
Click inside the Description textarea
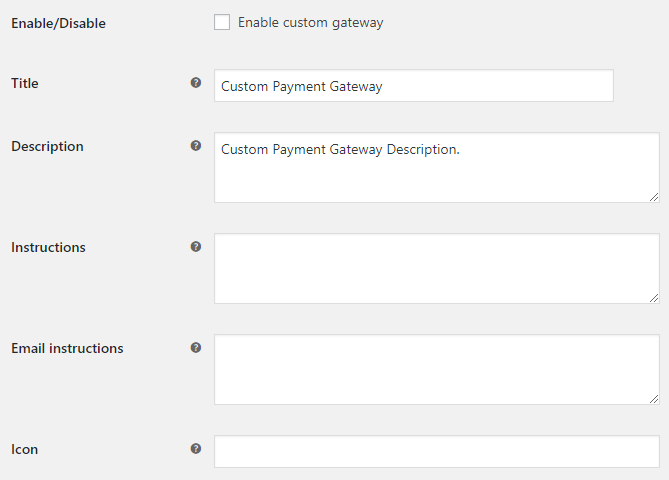(437, 168)
